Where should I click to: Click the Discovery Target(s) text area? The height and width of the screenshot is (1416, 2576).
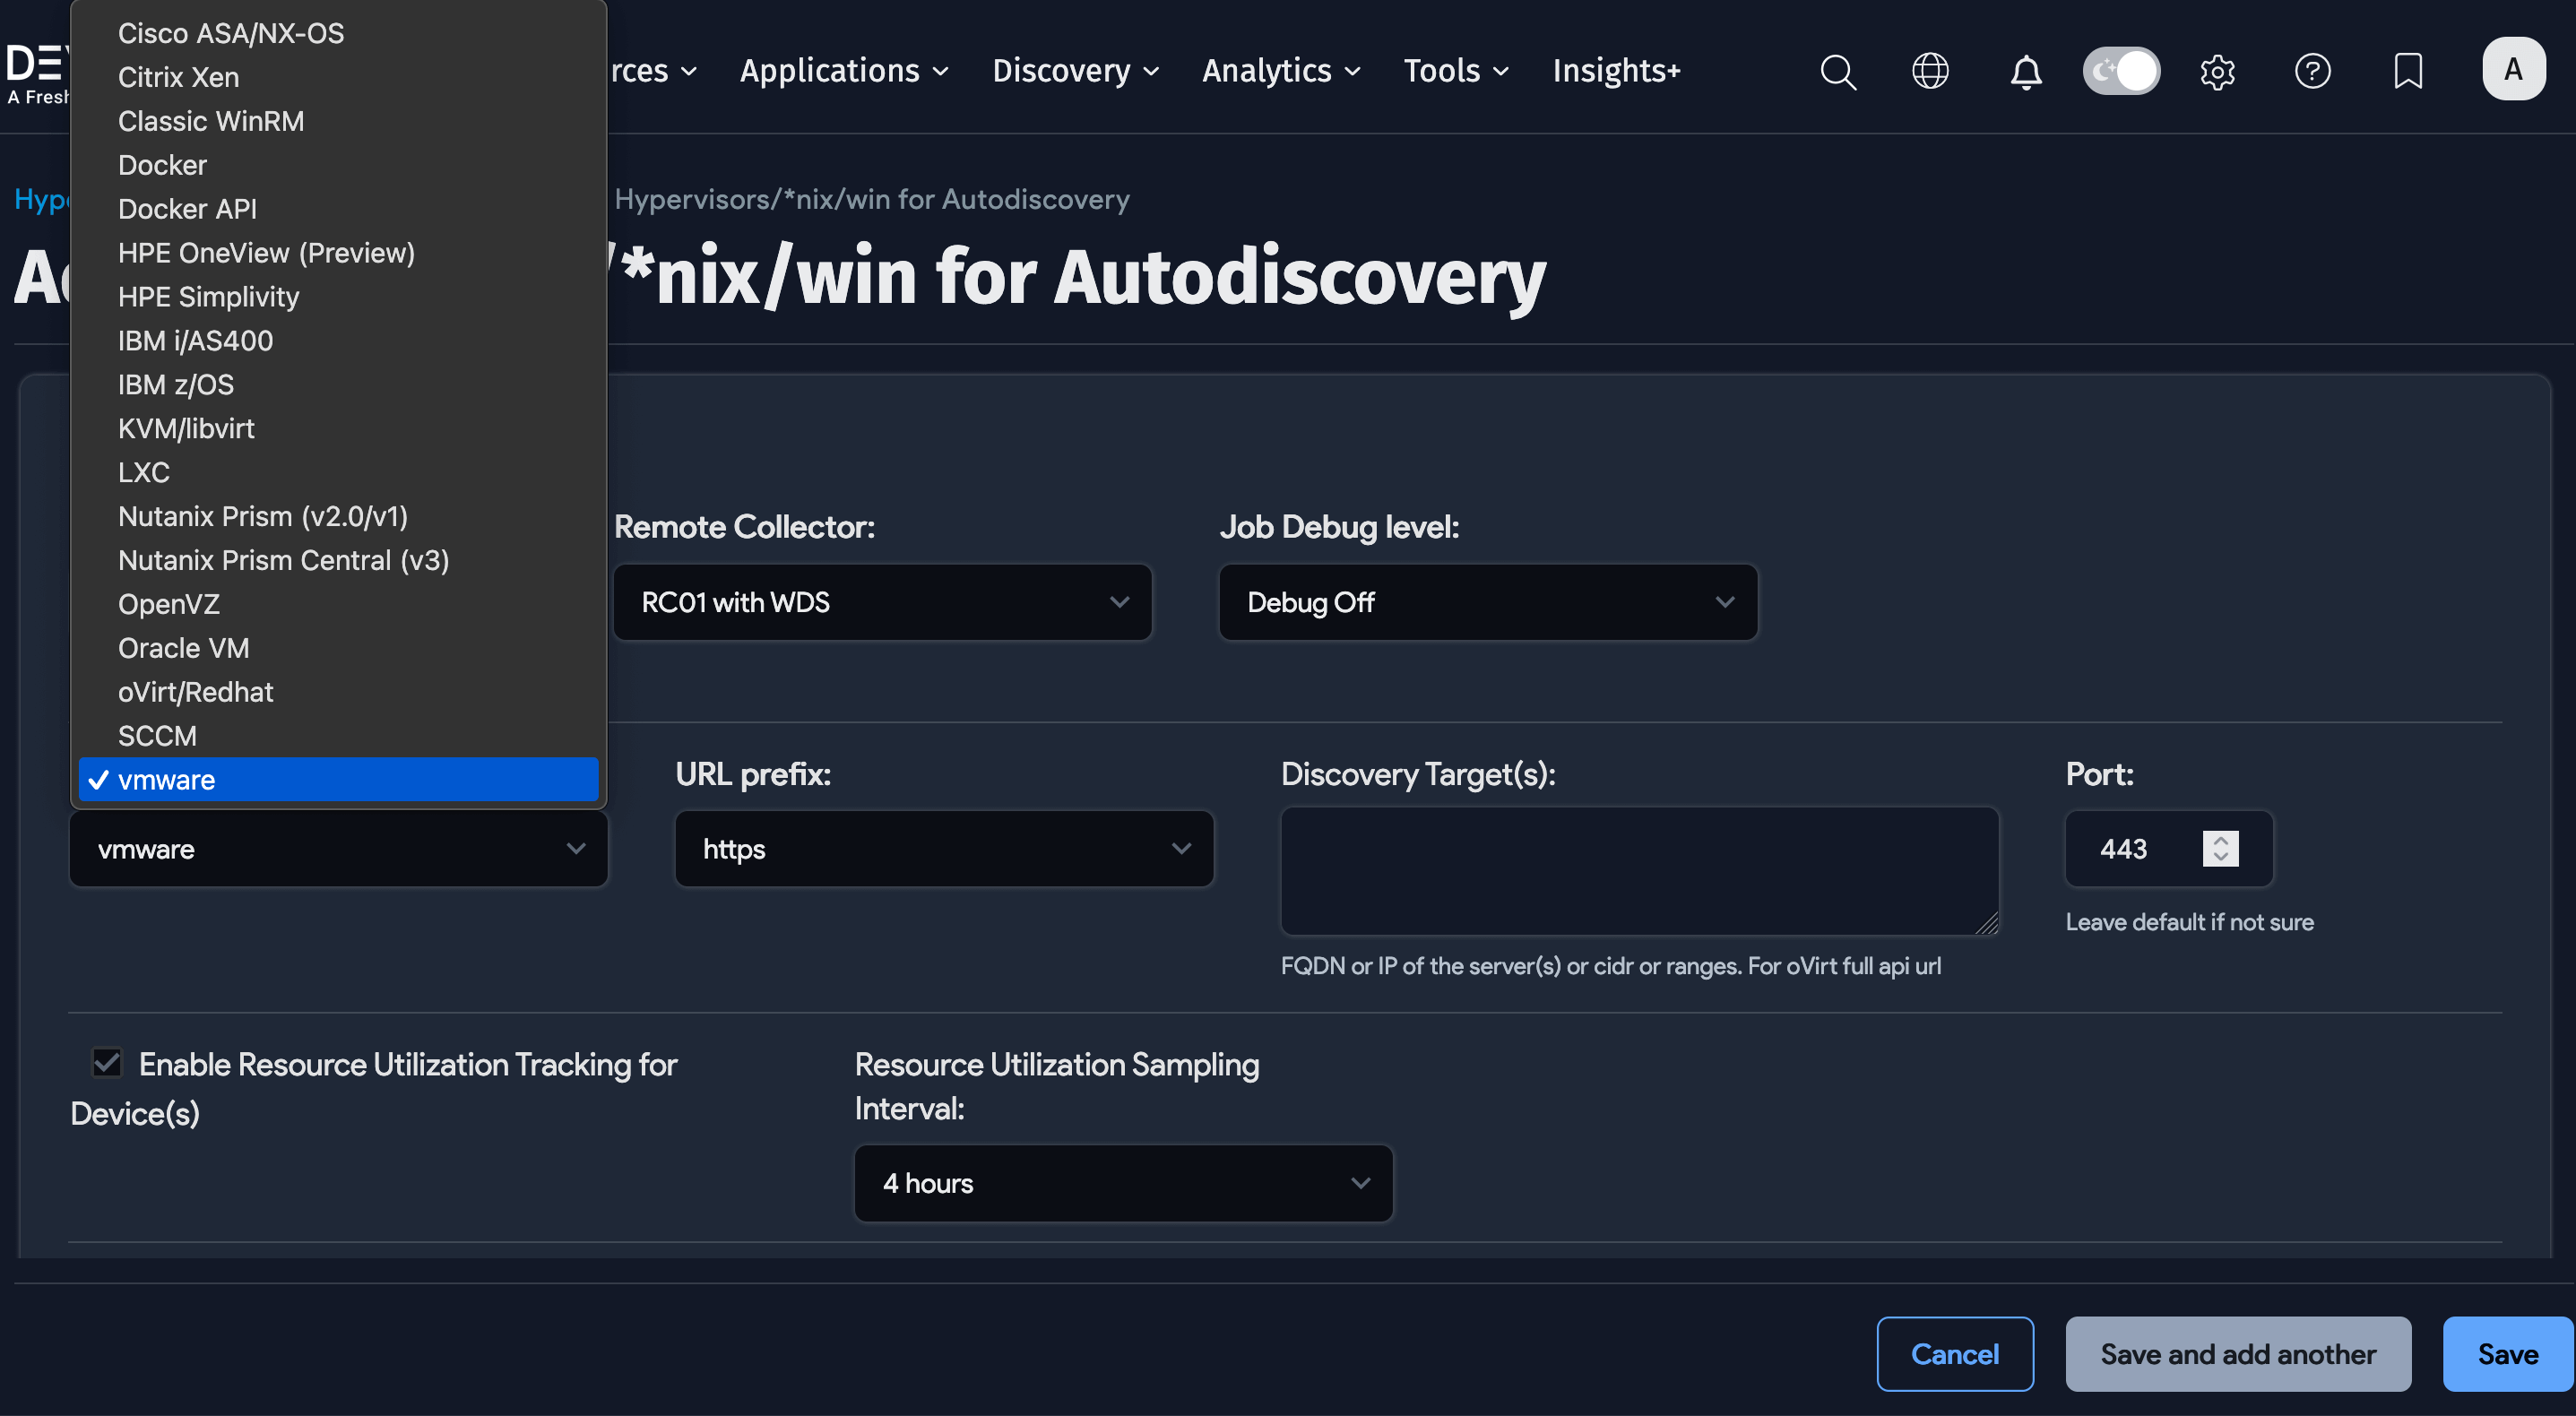point(1638,871)
